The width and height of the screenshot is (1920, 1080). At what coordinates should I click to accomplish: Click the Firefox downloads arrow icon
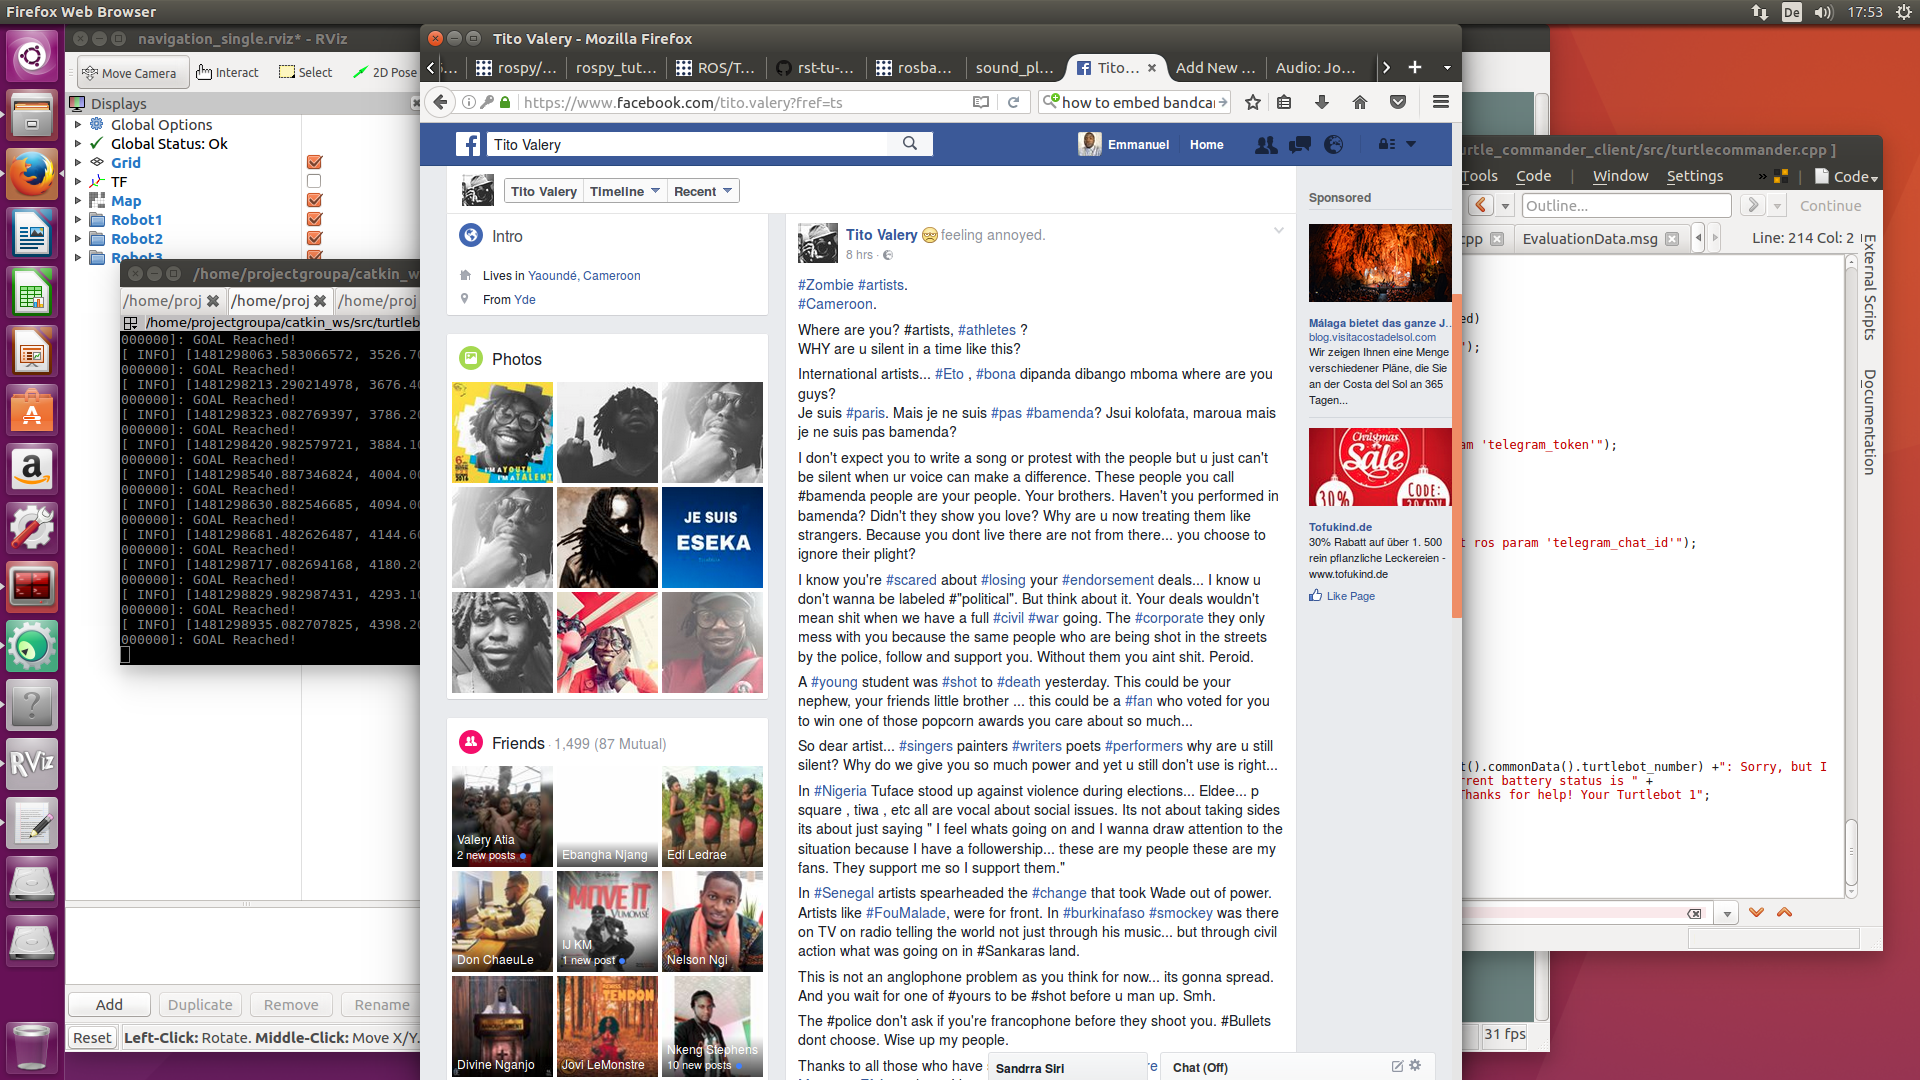1322,102
